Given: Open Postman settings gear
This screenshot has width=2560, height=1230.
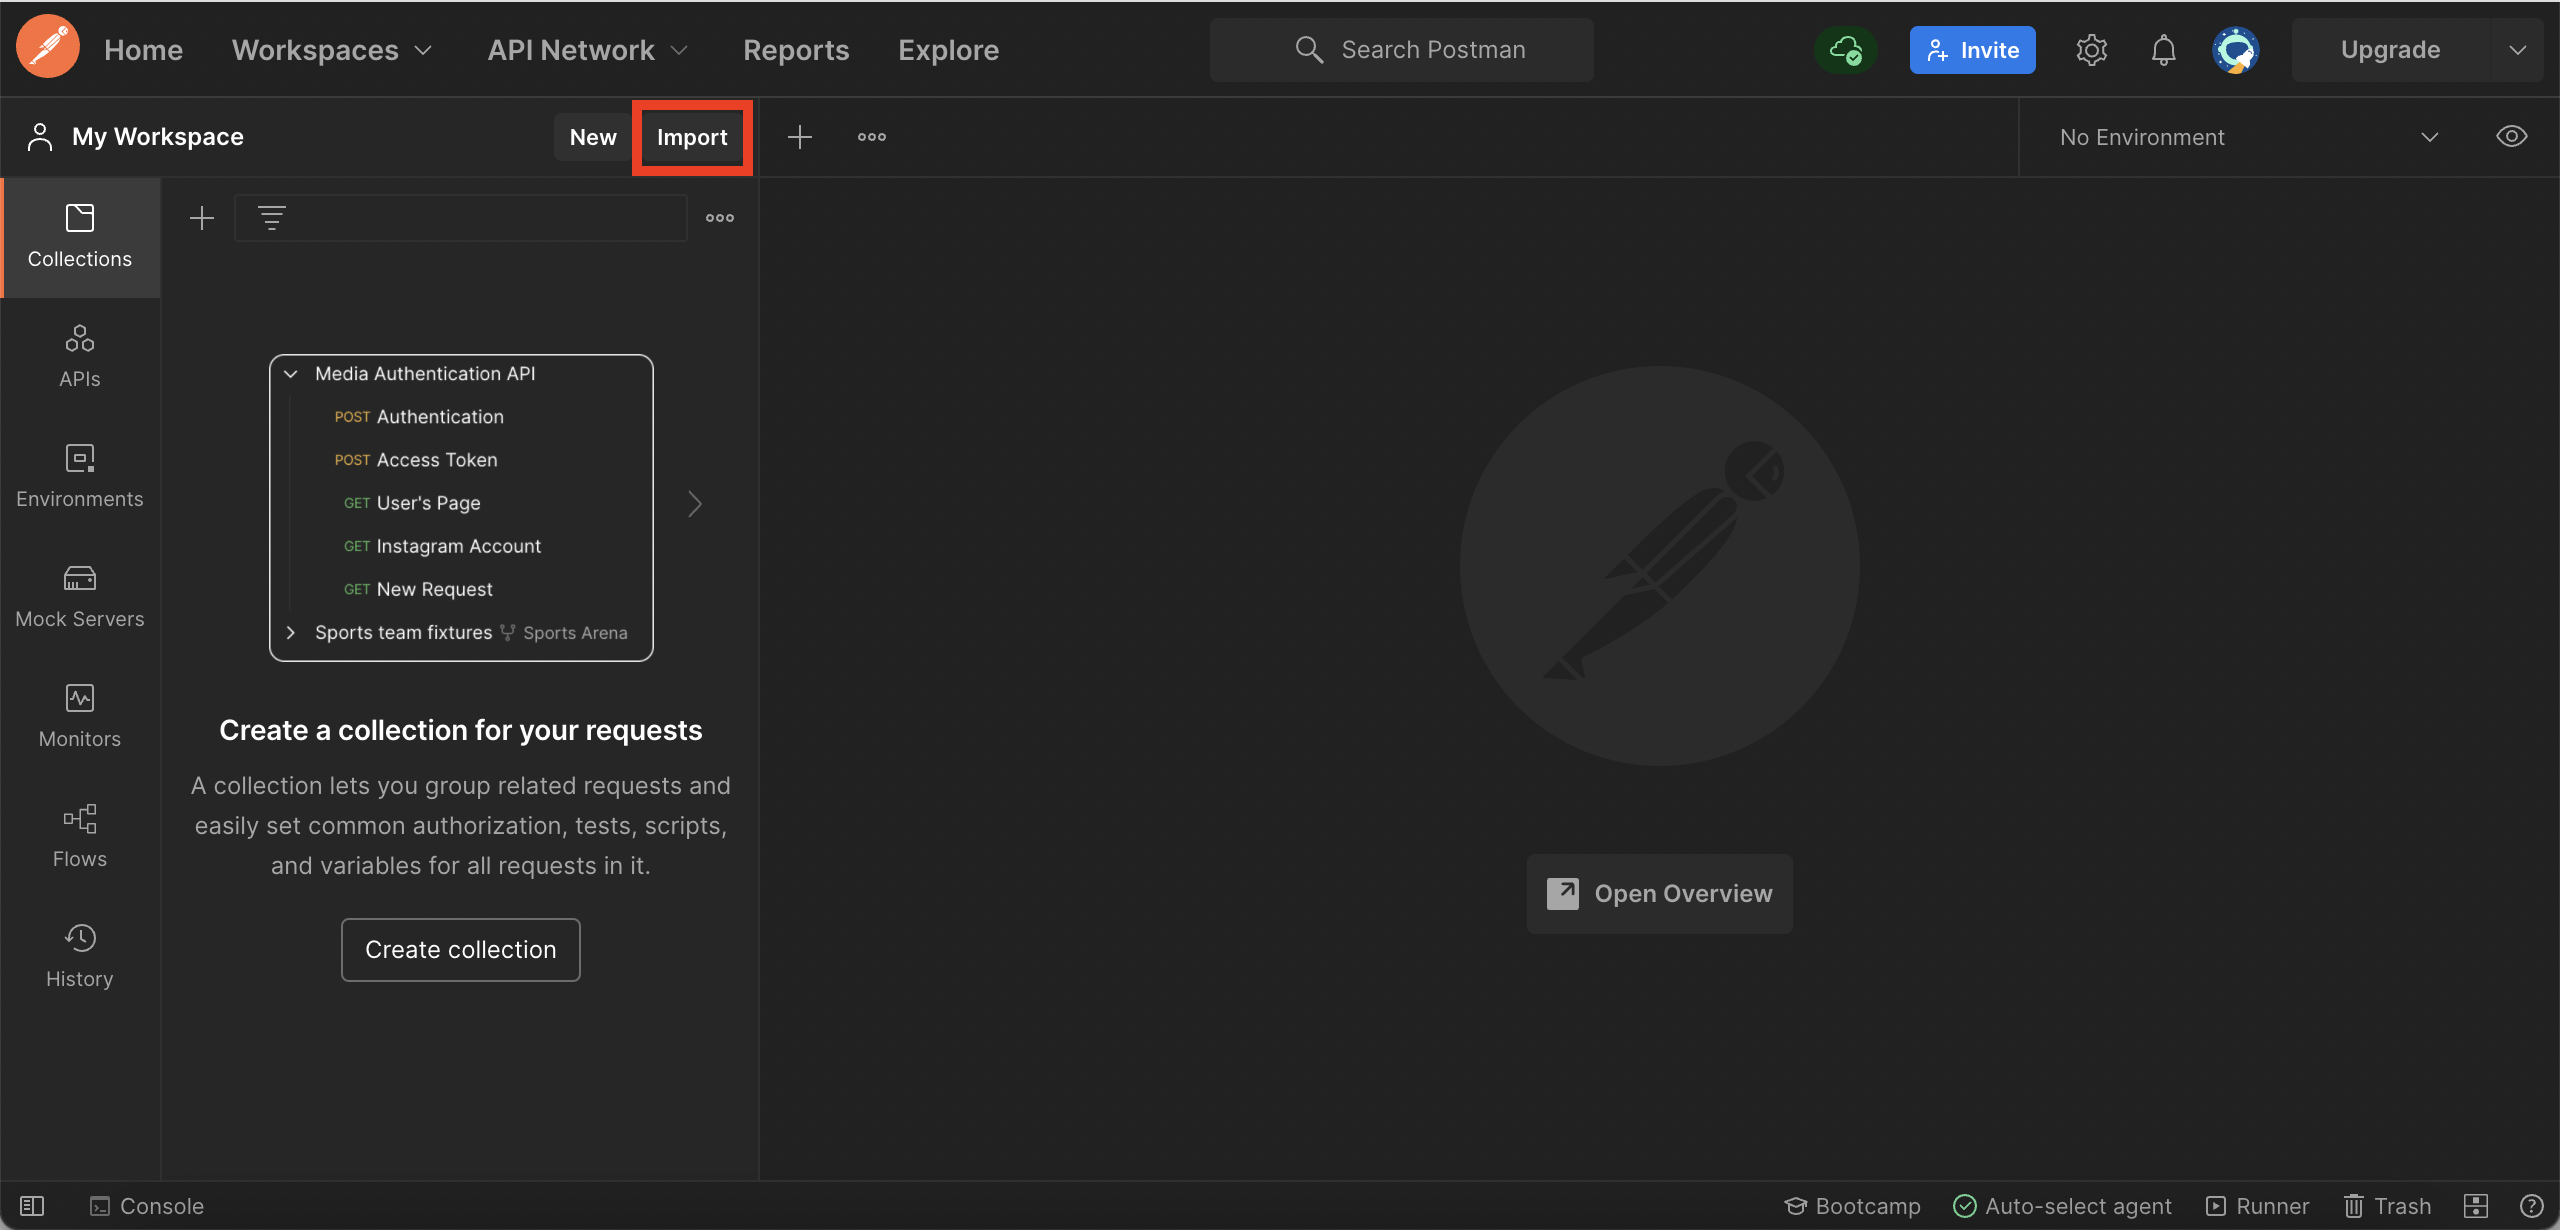Looking at the screenshot, I should tap(2091, 49).
